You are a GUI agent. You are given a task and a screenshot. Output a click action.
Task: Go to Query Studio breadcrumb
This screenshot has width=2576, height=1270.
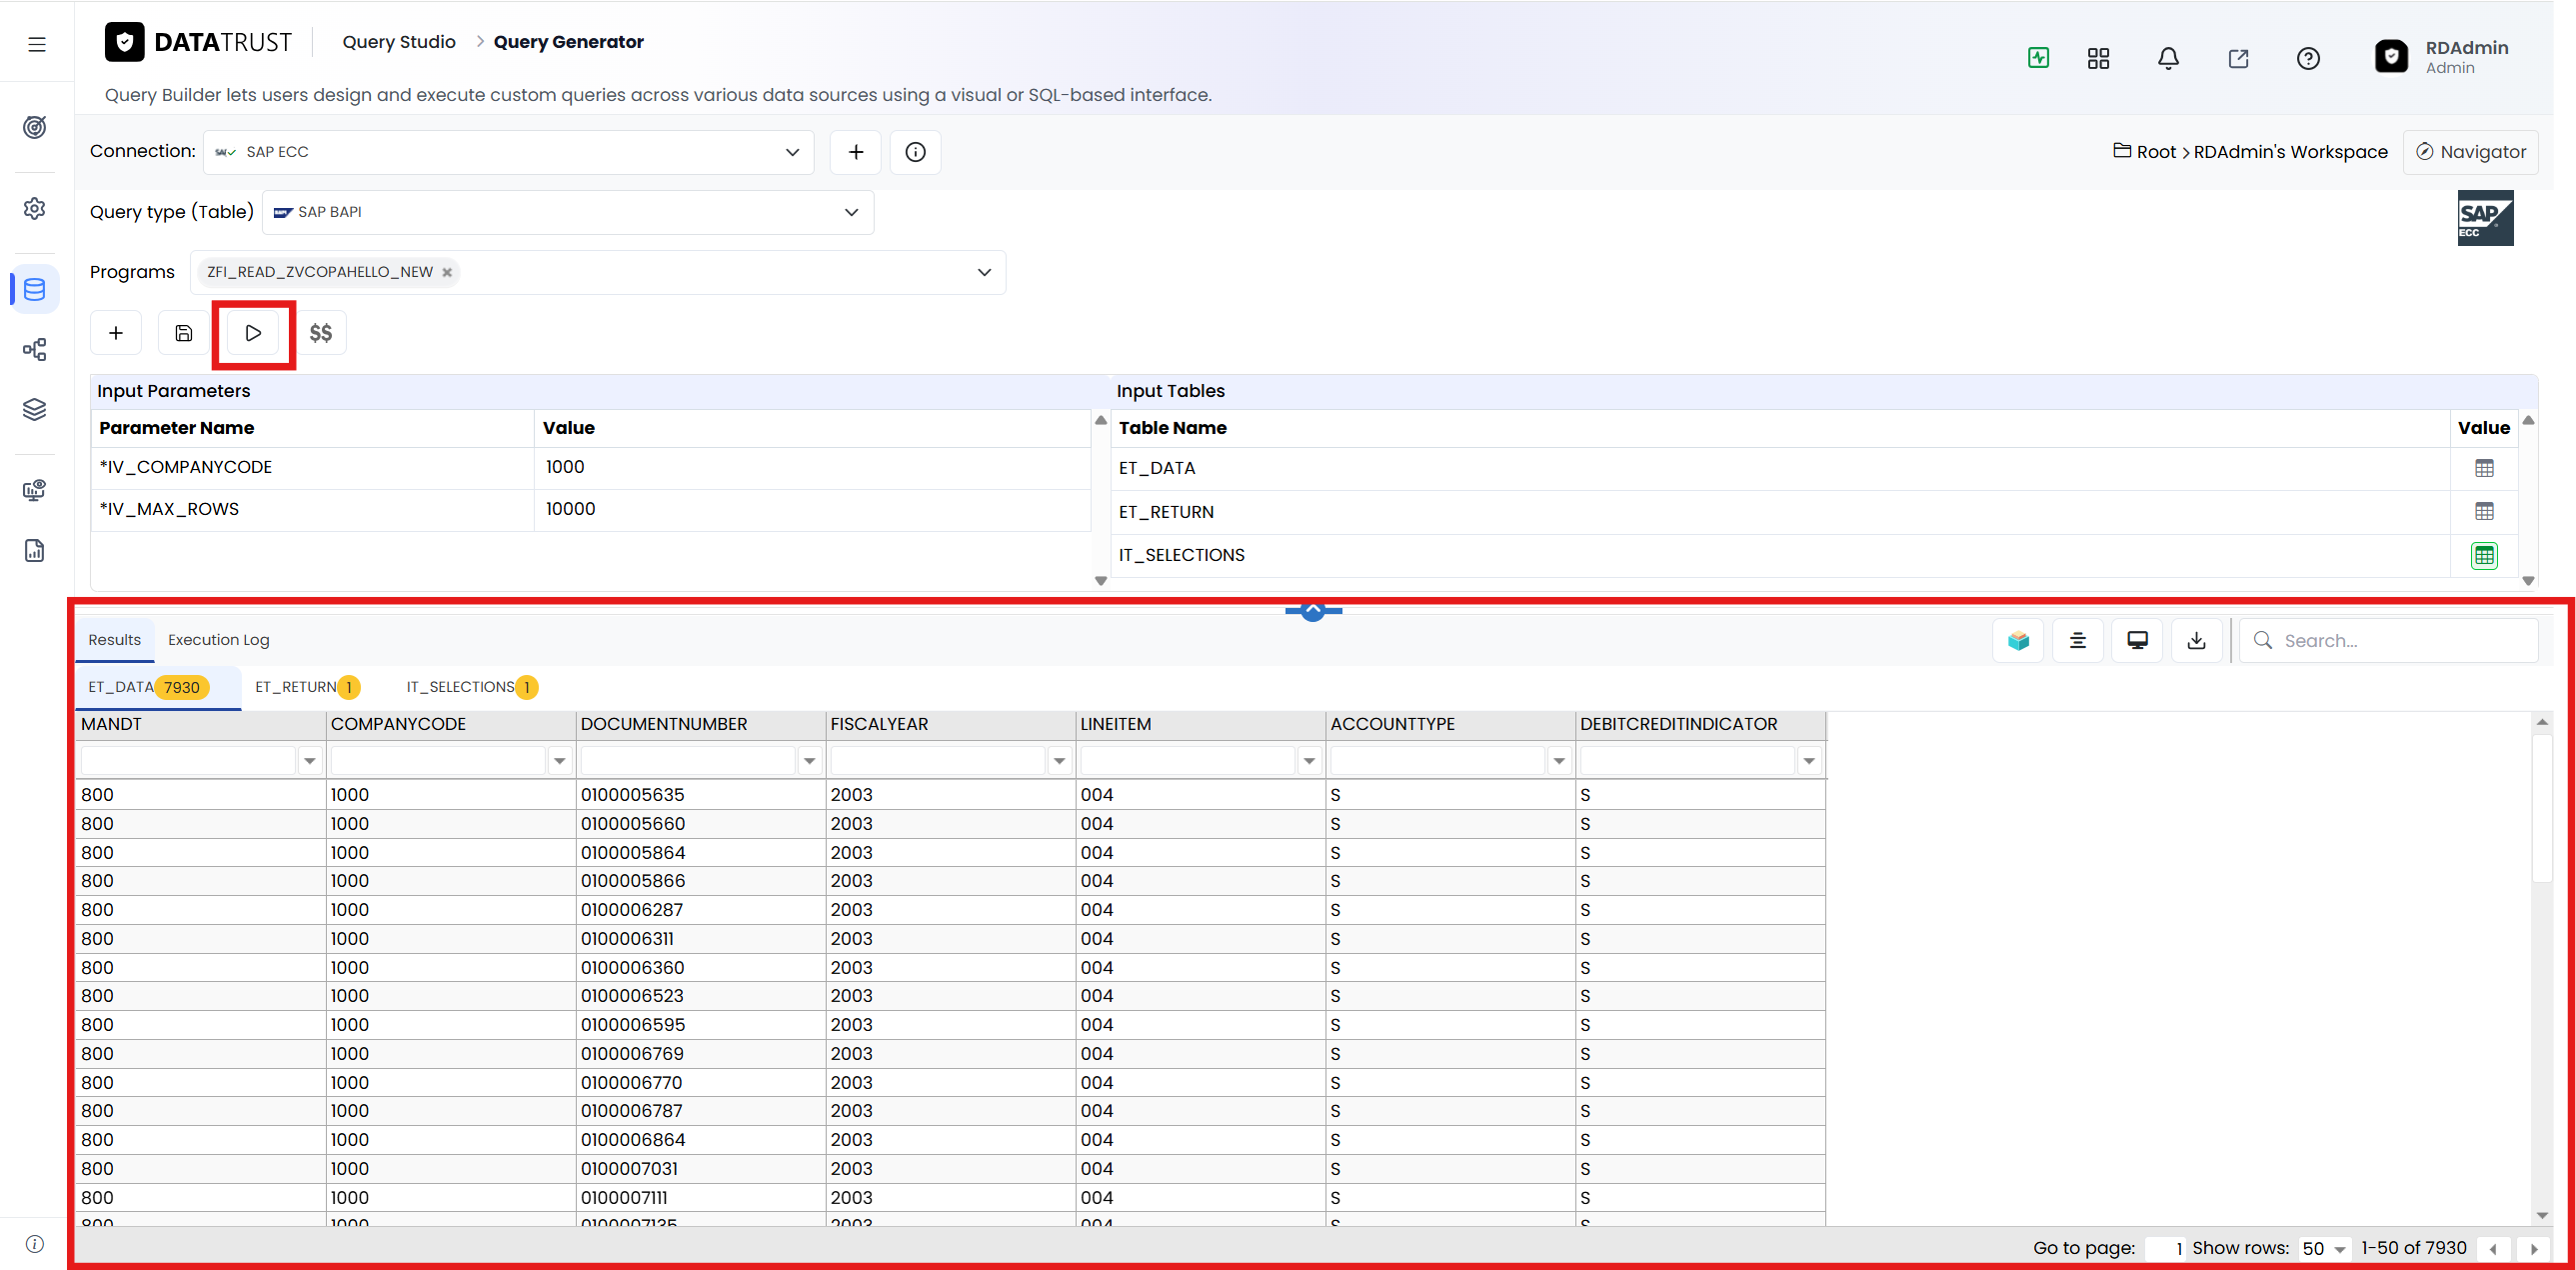point(399,42)
